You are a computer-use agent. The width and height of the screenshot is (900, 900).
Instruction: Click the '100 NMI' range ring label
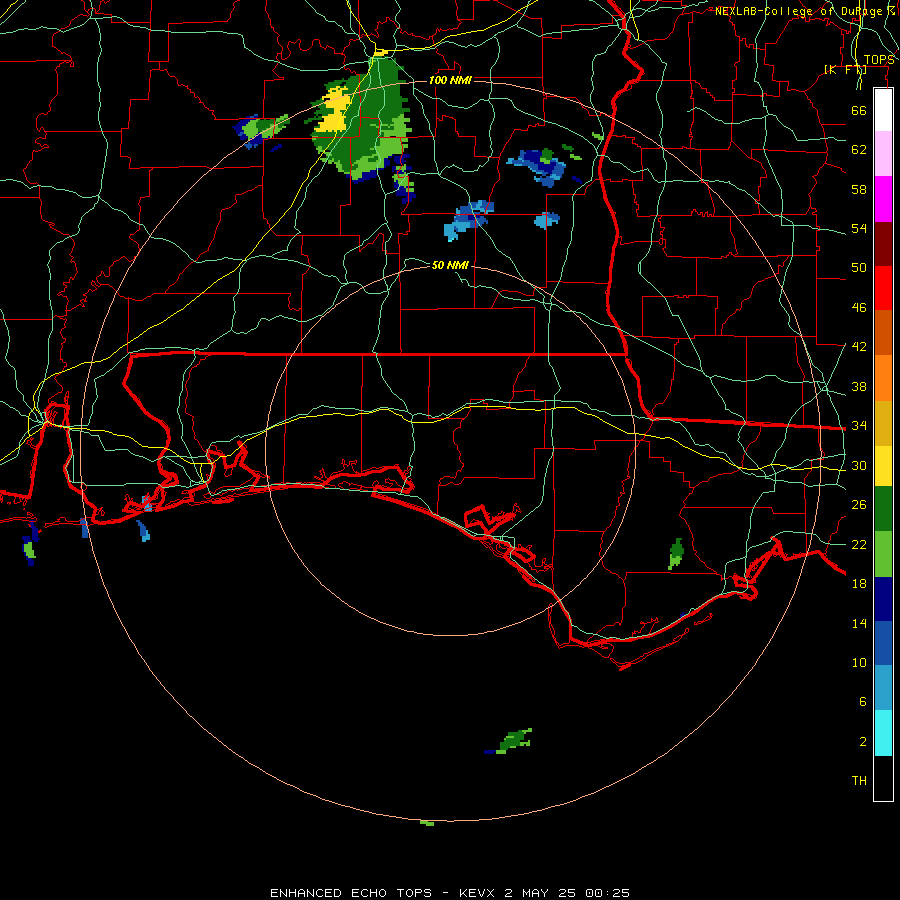tap(450, 80)
